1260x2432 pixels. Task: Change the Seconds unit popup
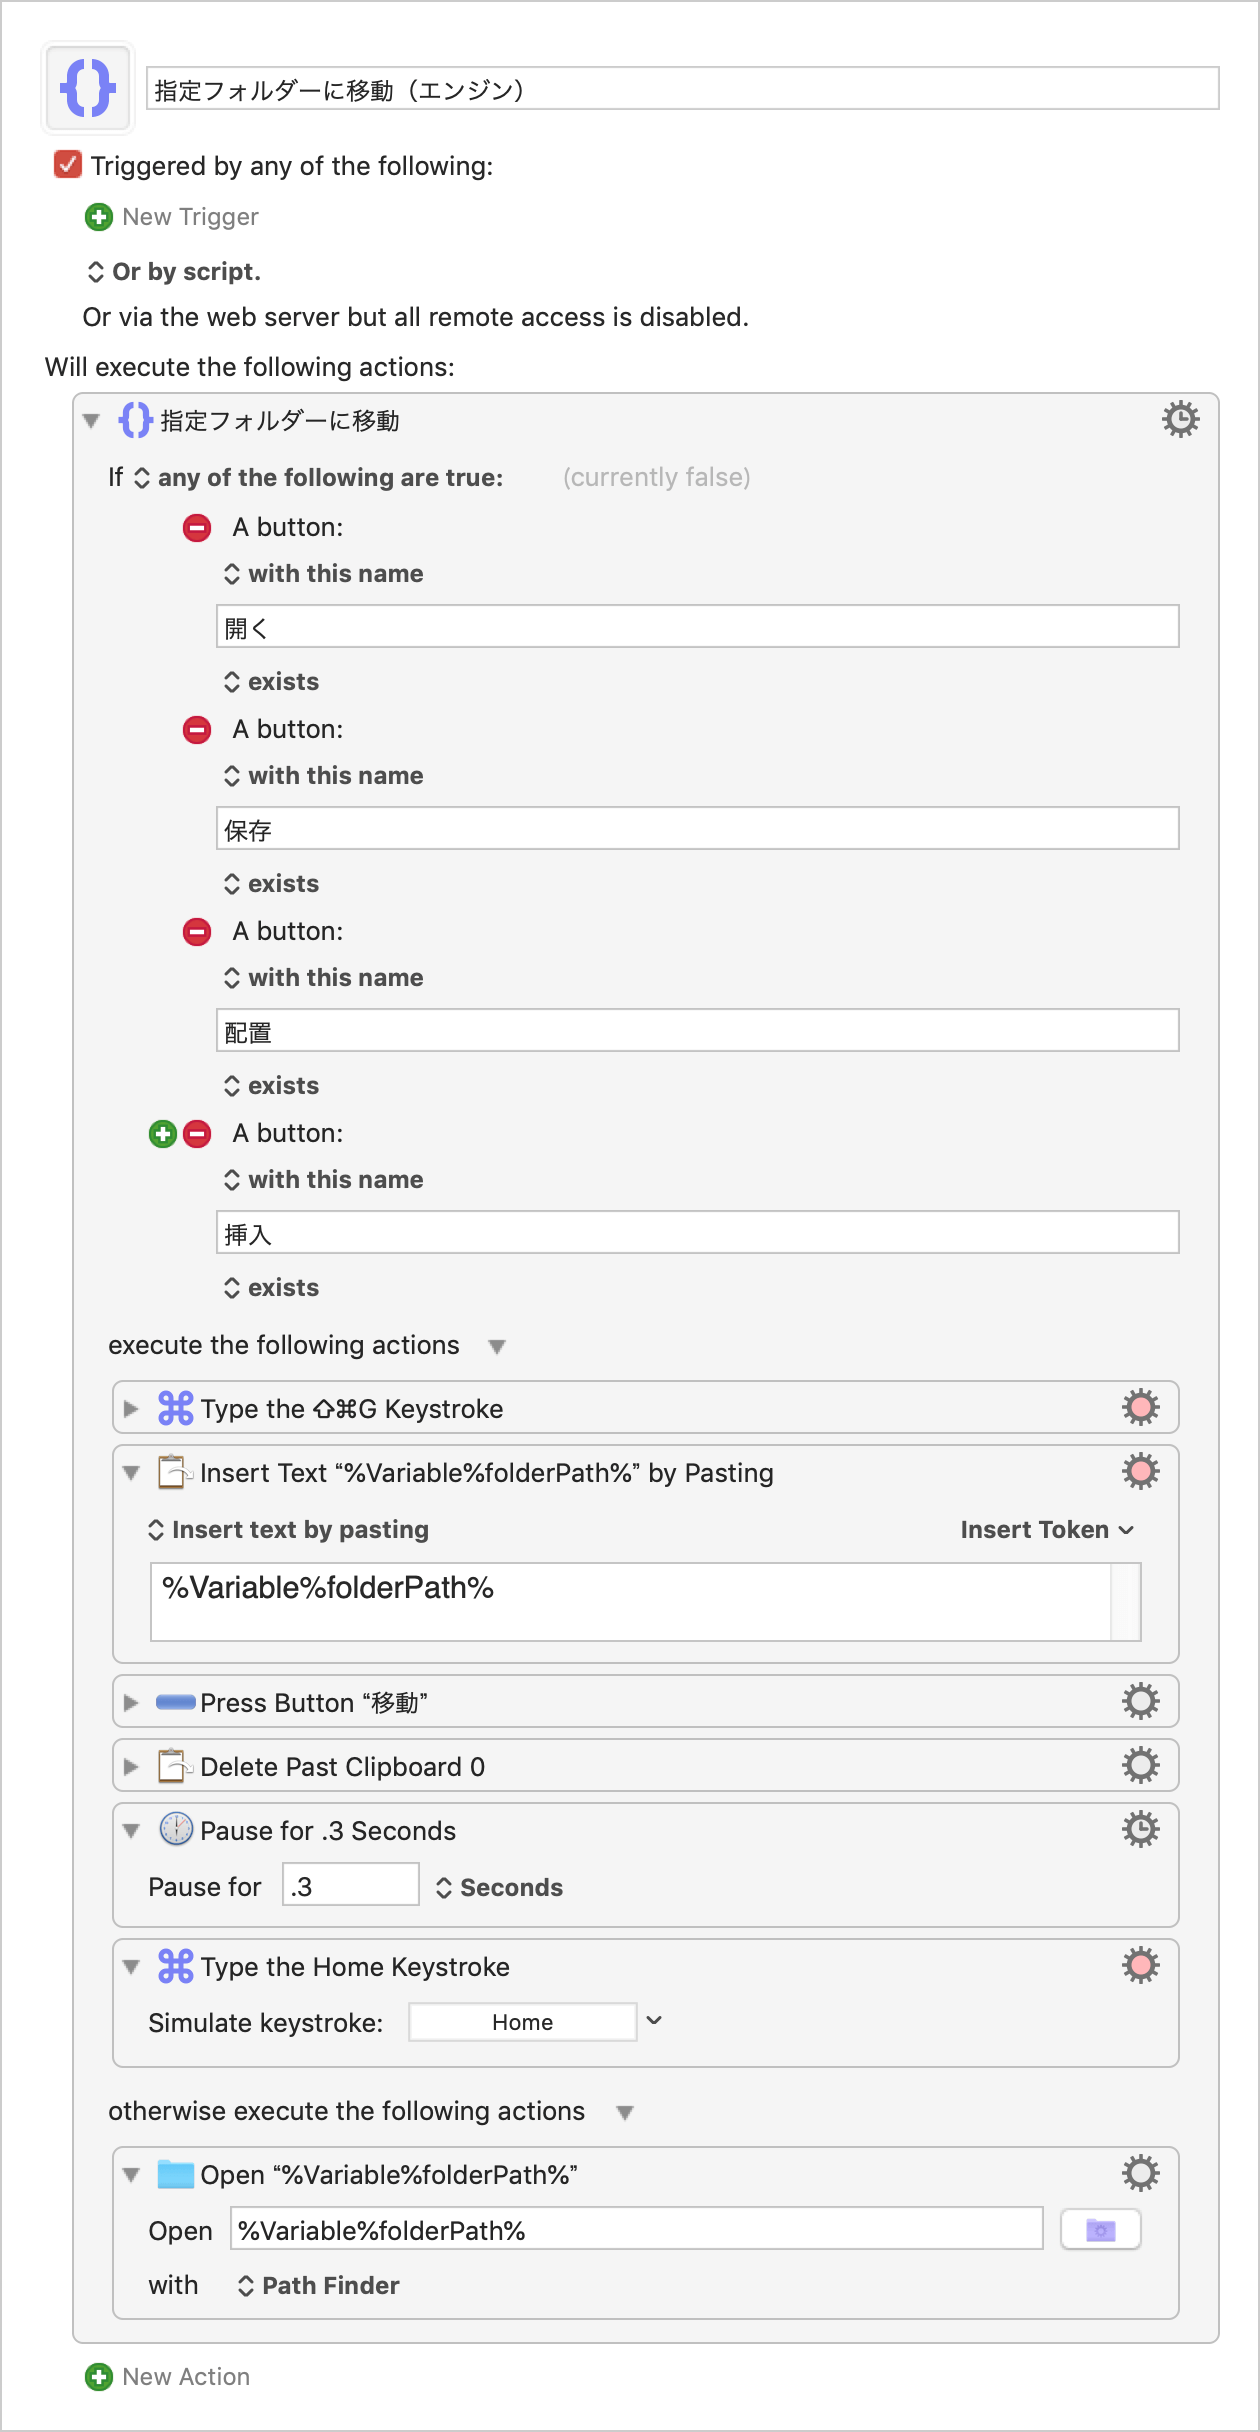coord(499,1887)
